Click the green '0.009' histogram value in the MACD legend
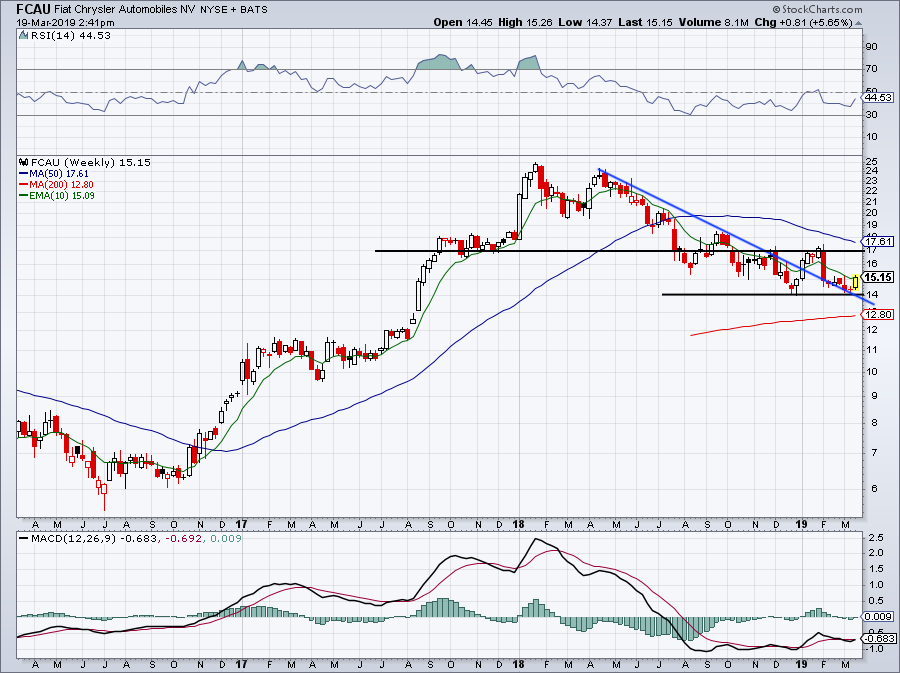900x673 pixels. click(226, 539)
